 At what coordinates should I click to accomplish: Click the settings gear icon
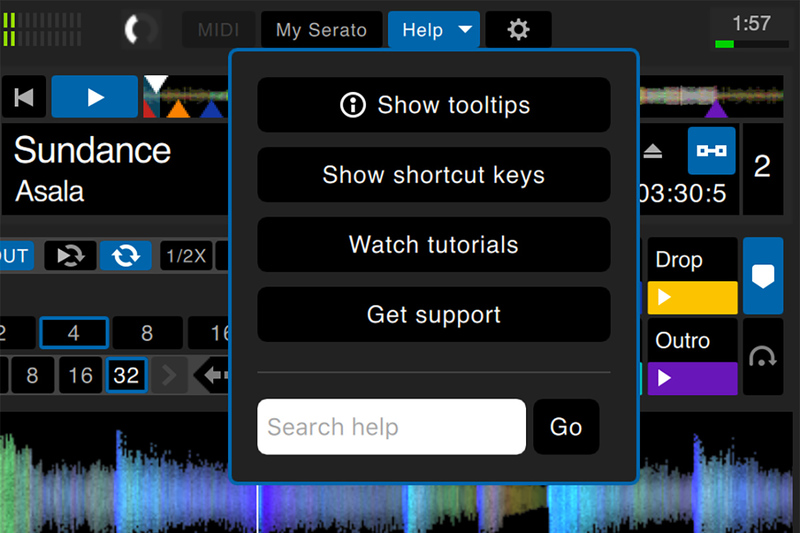coord(518,30)
